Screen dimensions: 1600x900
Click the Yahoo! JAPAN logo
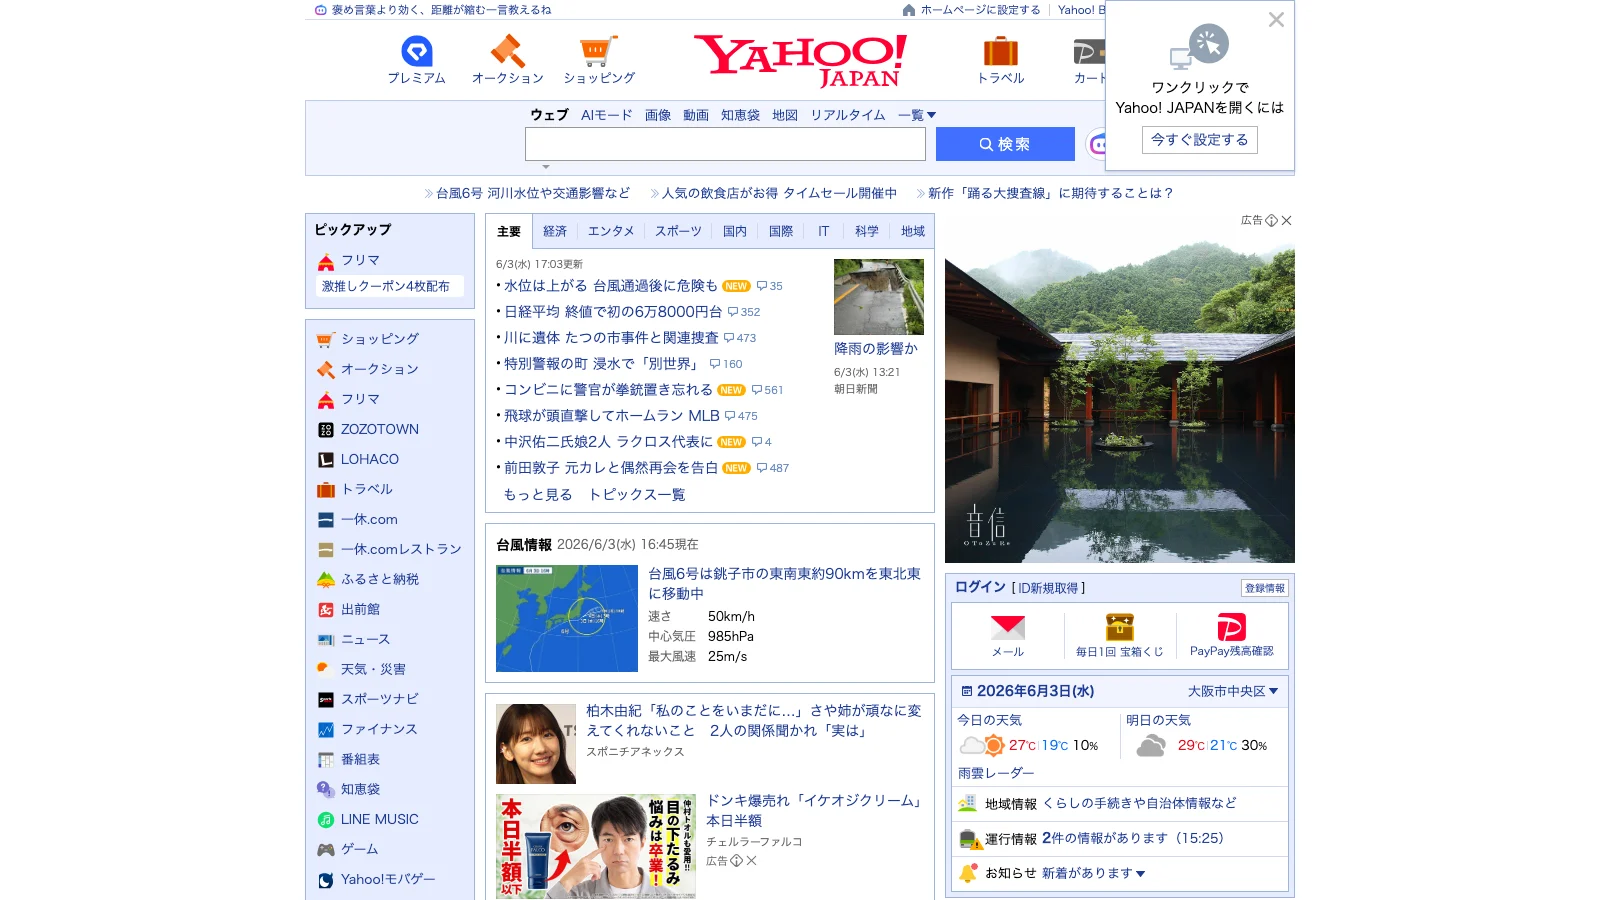800,60
